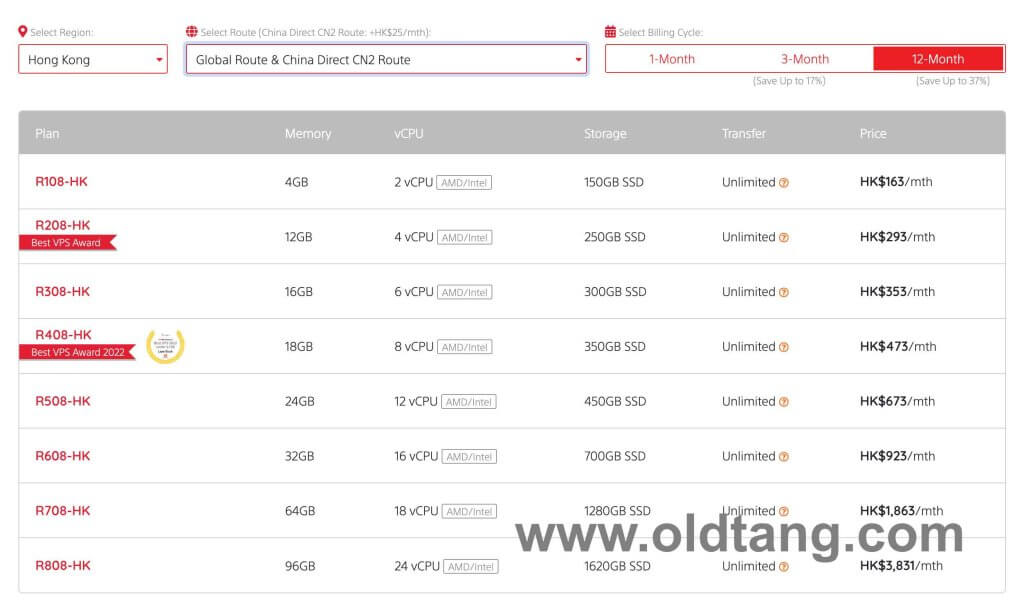1024x606 pixels.
Task: Select the 1-Month billing cycle
Action: (672, 59)
